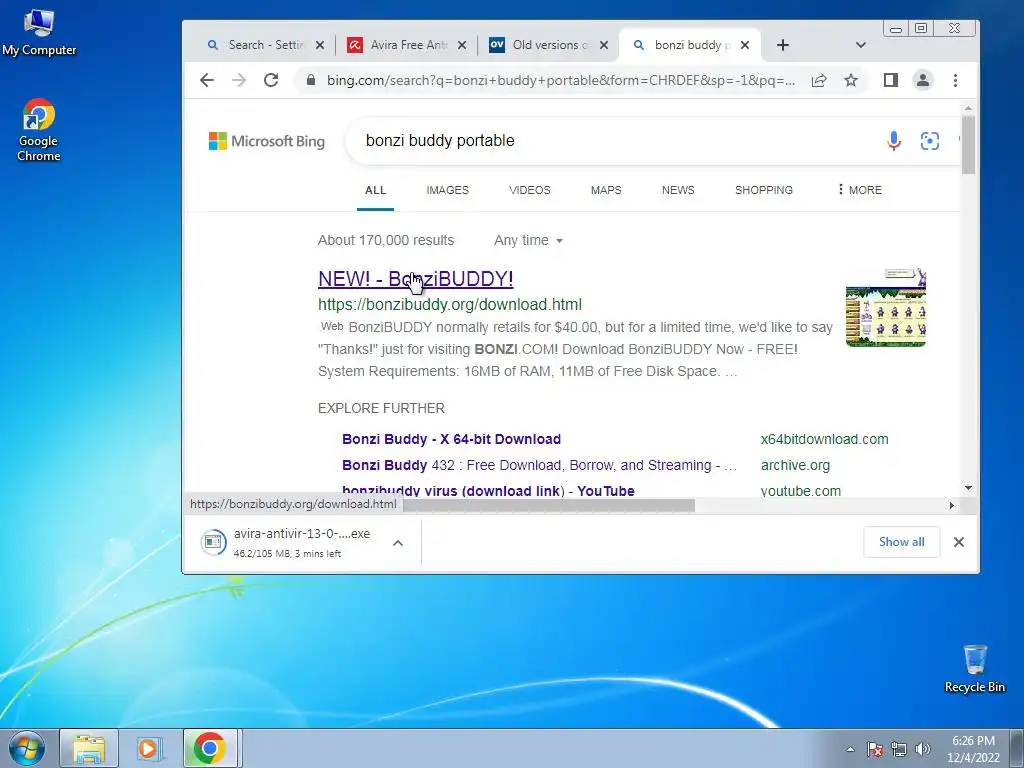
Task: Switch to IMAGES search results
Action: (x=447, y=190)
